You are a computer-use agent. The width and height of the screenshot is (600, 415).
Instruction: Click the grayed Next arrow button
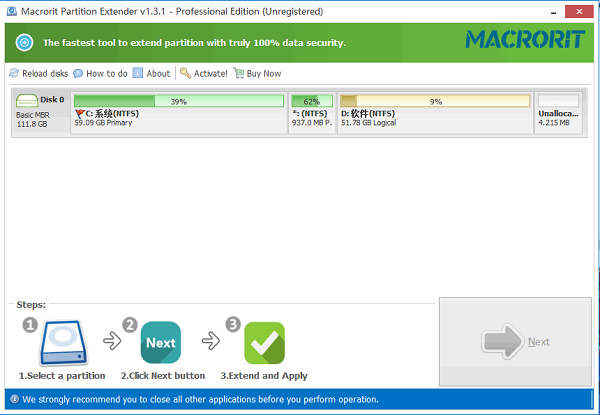[515, 342]
